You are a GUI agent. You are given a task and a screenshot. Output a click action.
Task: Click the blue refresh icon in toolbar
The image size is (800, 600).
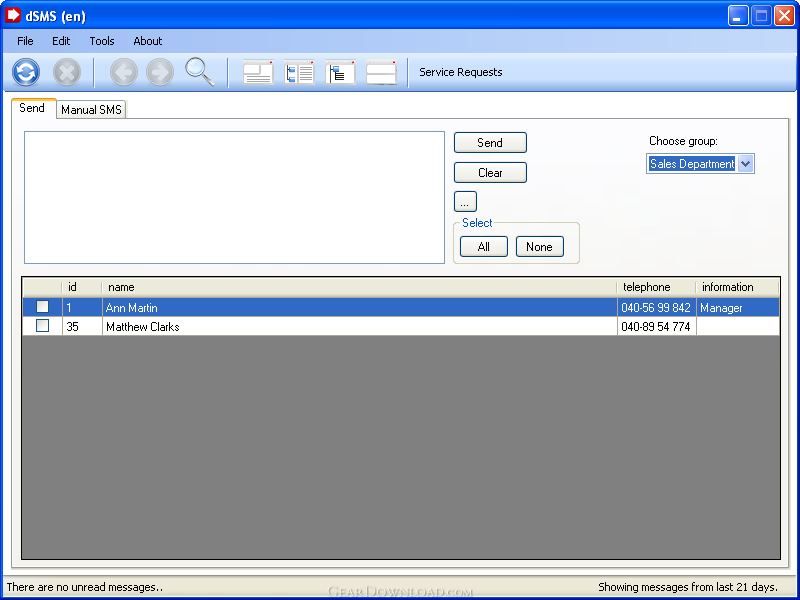pos(26,72)
